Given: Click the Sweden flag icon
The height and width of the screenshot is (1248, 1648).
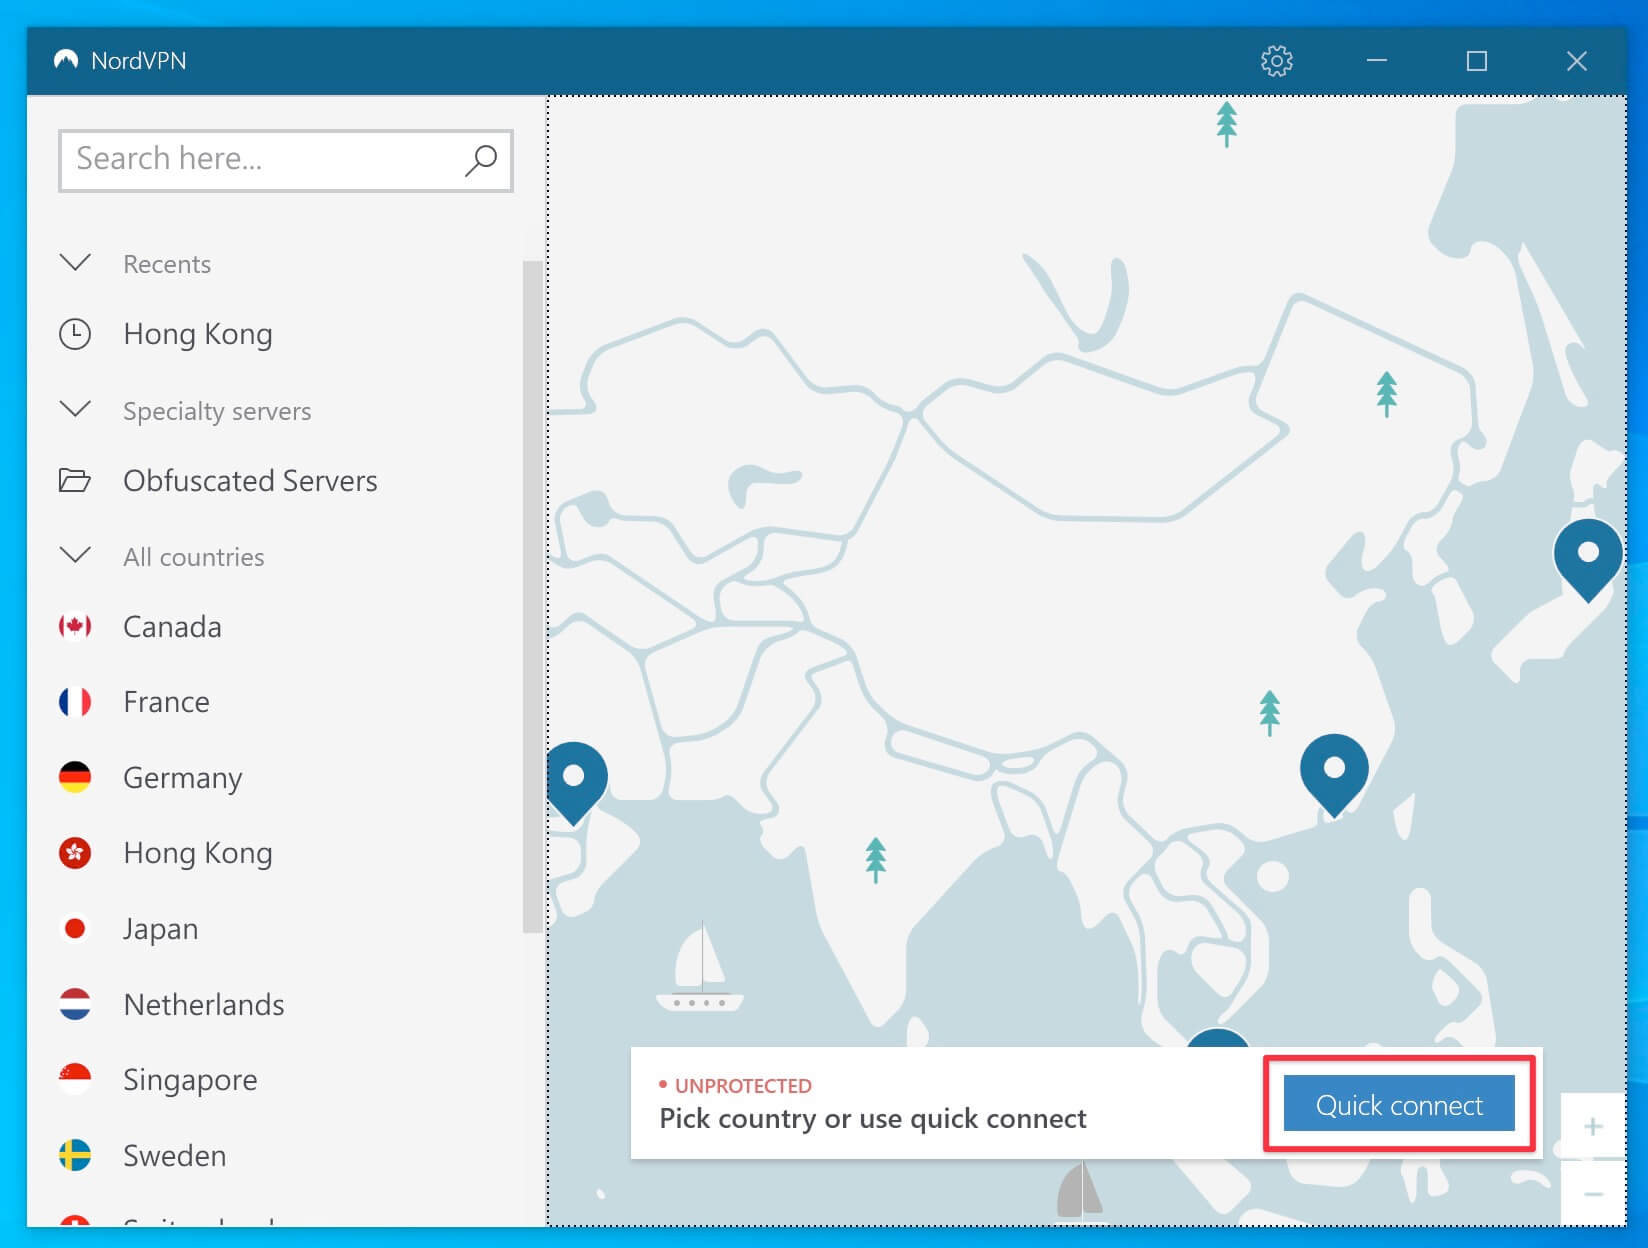Looking at the screenshot, I should [75, 1156].
